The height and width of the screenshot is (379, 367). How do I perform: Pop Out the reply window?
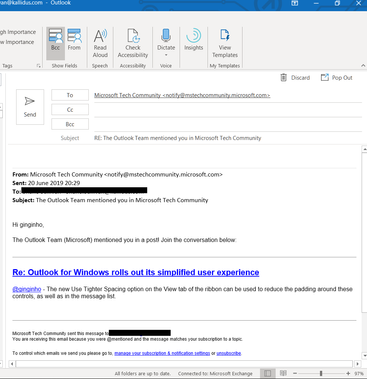tap(336, 78)
